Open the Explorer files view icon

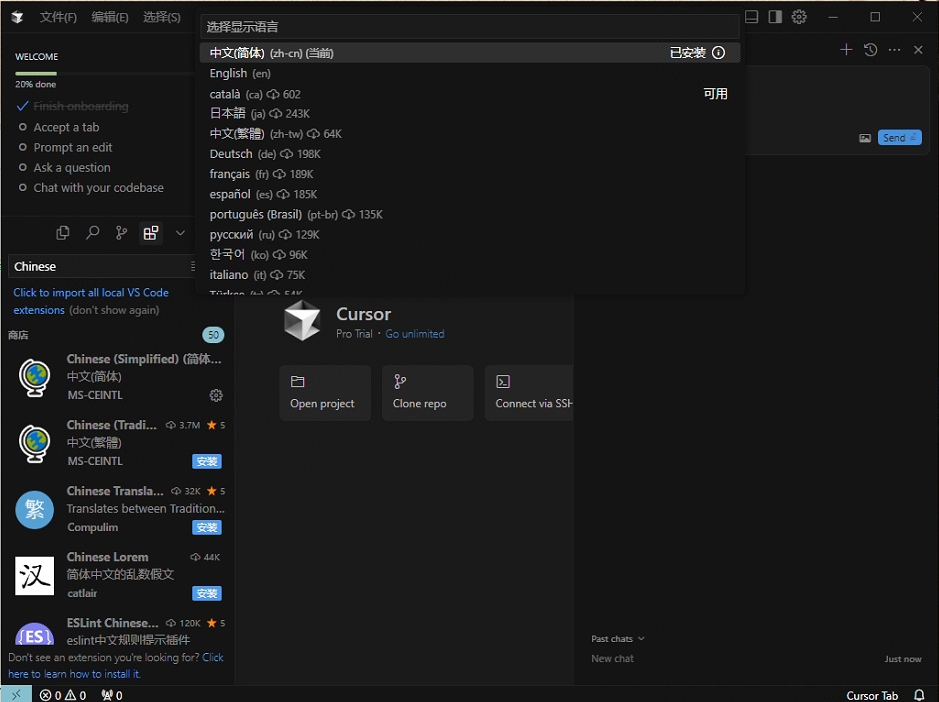click(63, 232)
